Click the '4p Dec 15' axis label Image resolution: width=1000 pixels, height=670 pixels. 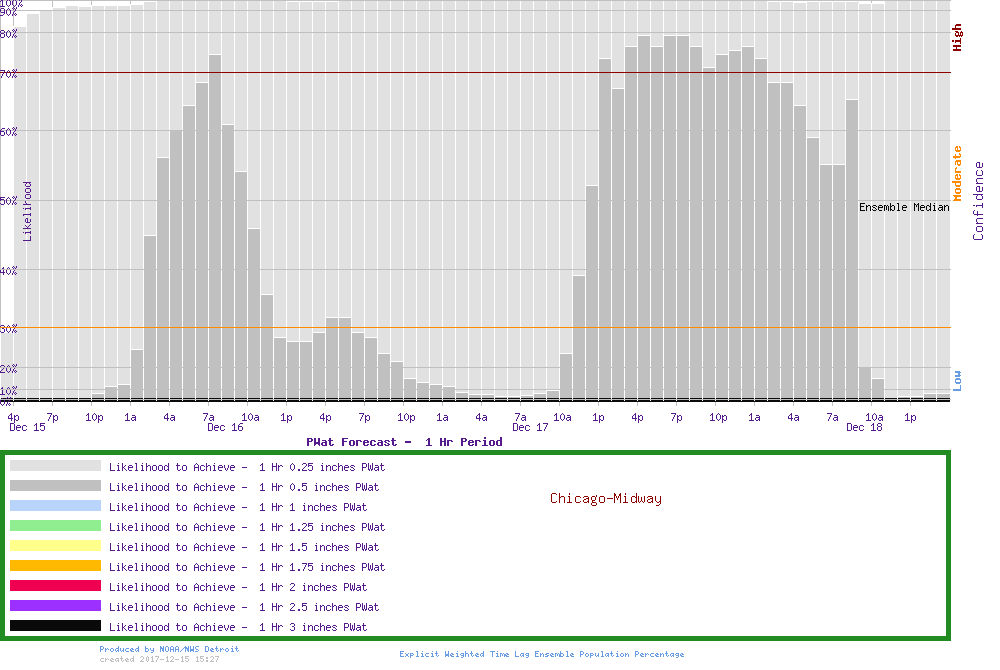click(x=27, y=422)
